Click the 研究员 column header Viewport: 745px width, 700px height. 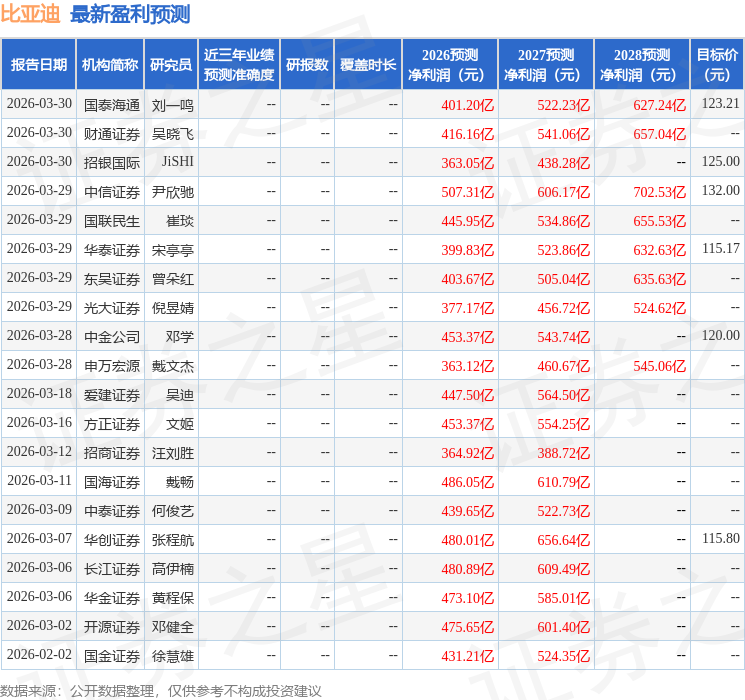coord(171,65)
